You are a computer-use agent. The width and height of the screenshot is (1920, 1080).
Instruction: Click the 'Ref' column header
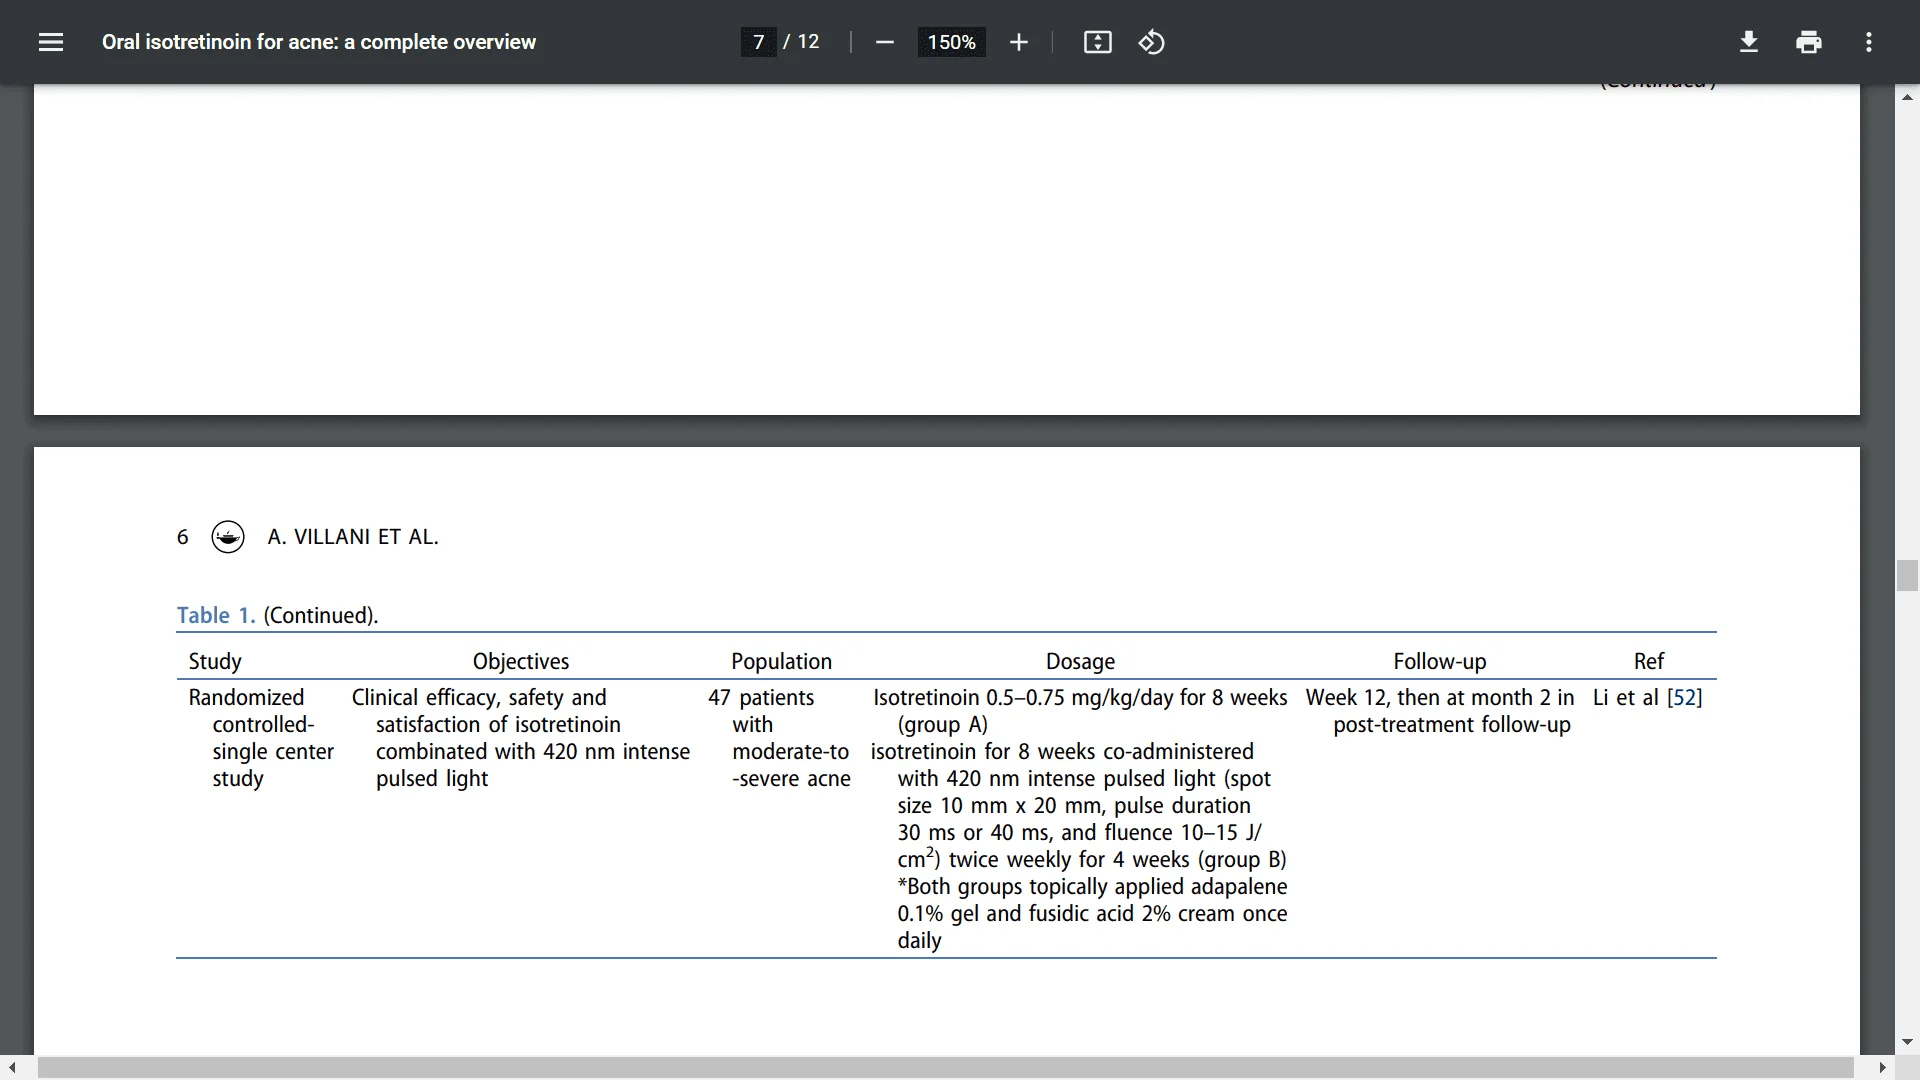(1649, 662)
